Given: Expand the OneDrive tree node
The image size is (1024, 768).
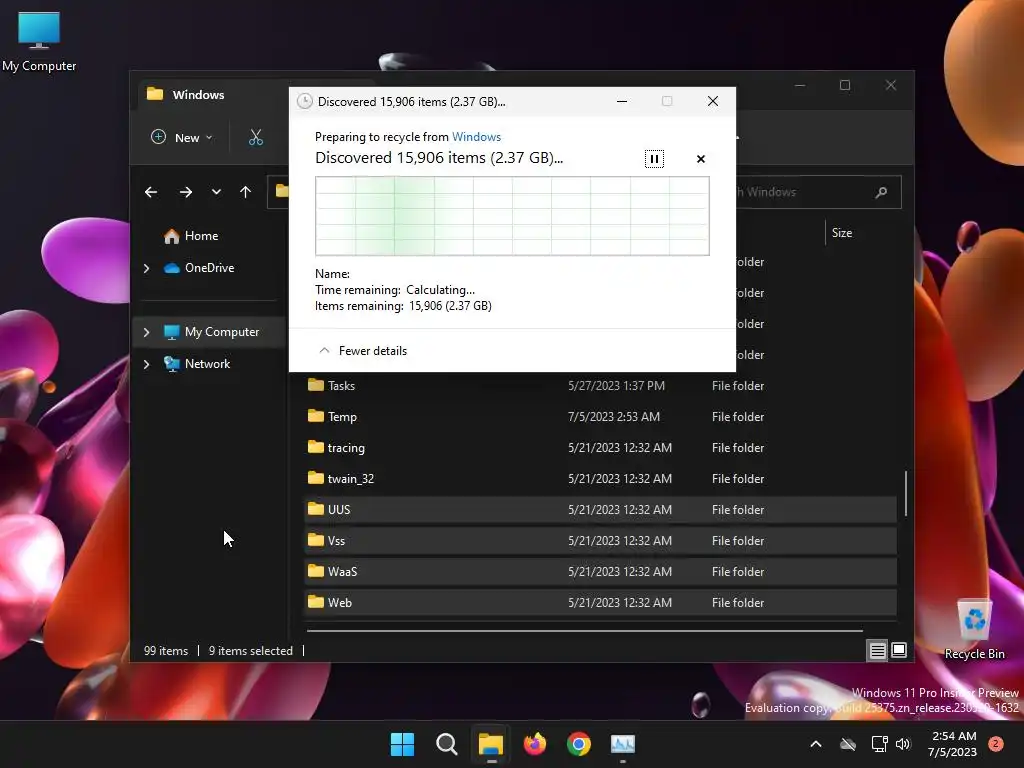Looking at the screenshot, I should click(146, 268).
